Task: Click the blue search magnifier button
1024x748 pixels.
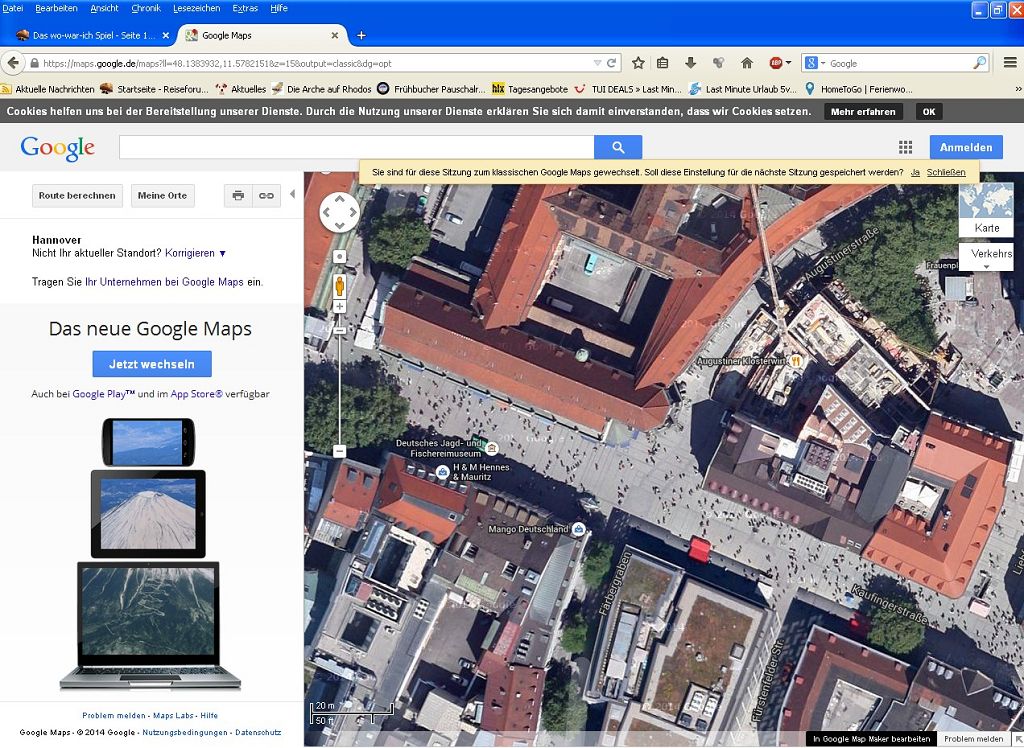Action: point(618,147)
